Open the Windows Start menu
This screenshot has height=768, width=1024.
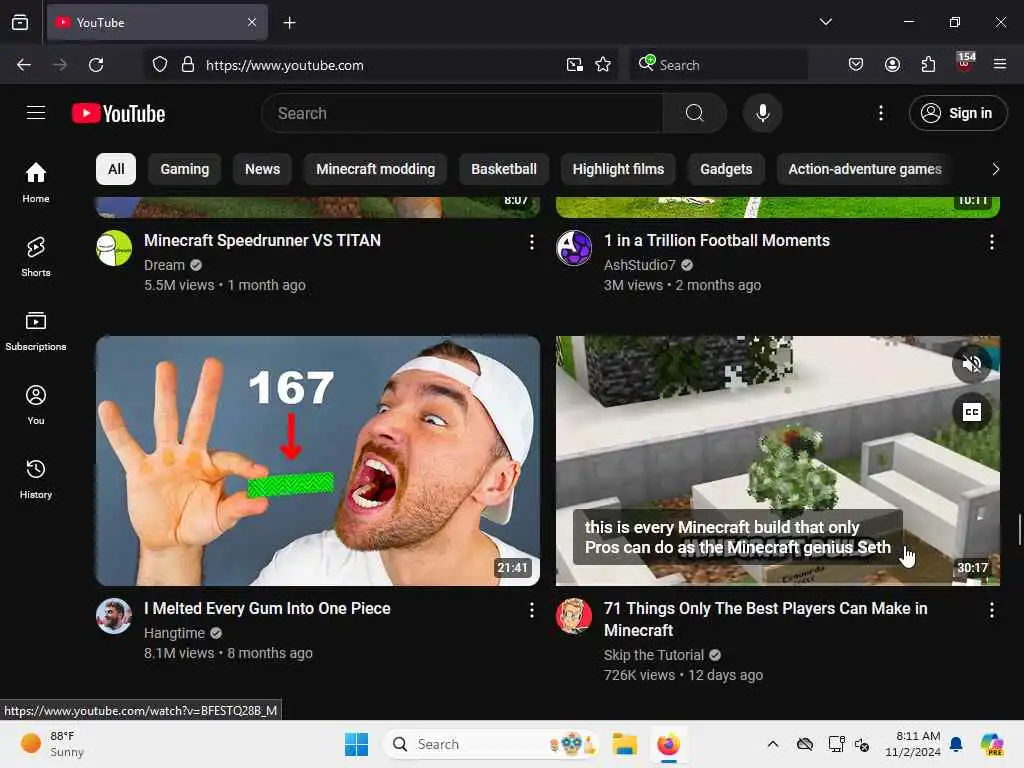click(357, 744)
